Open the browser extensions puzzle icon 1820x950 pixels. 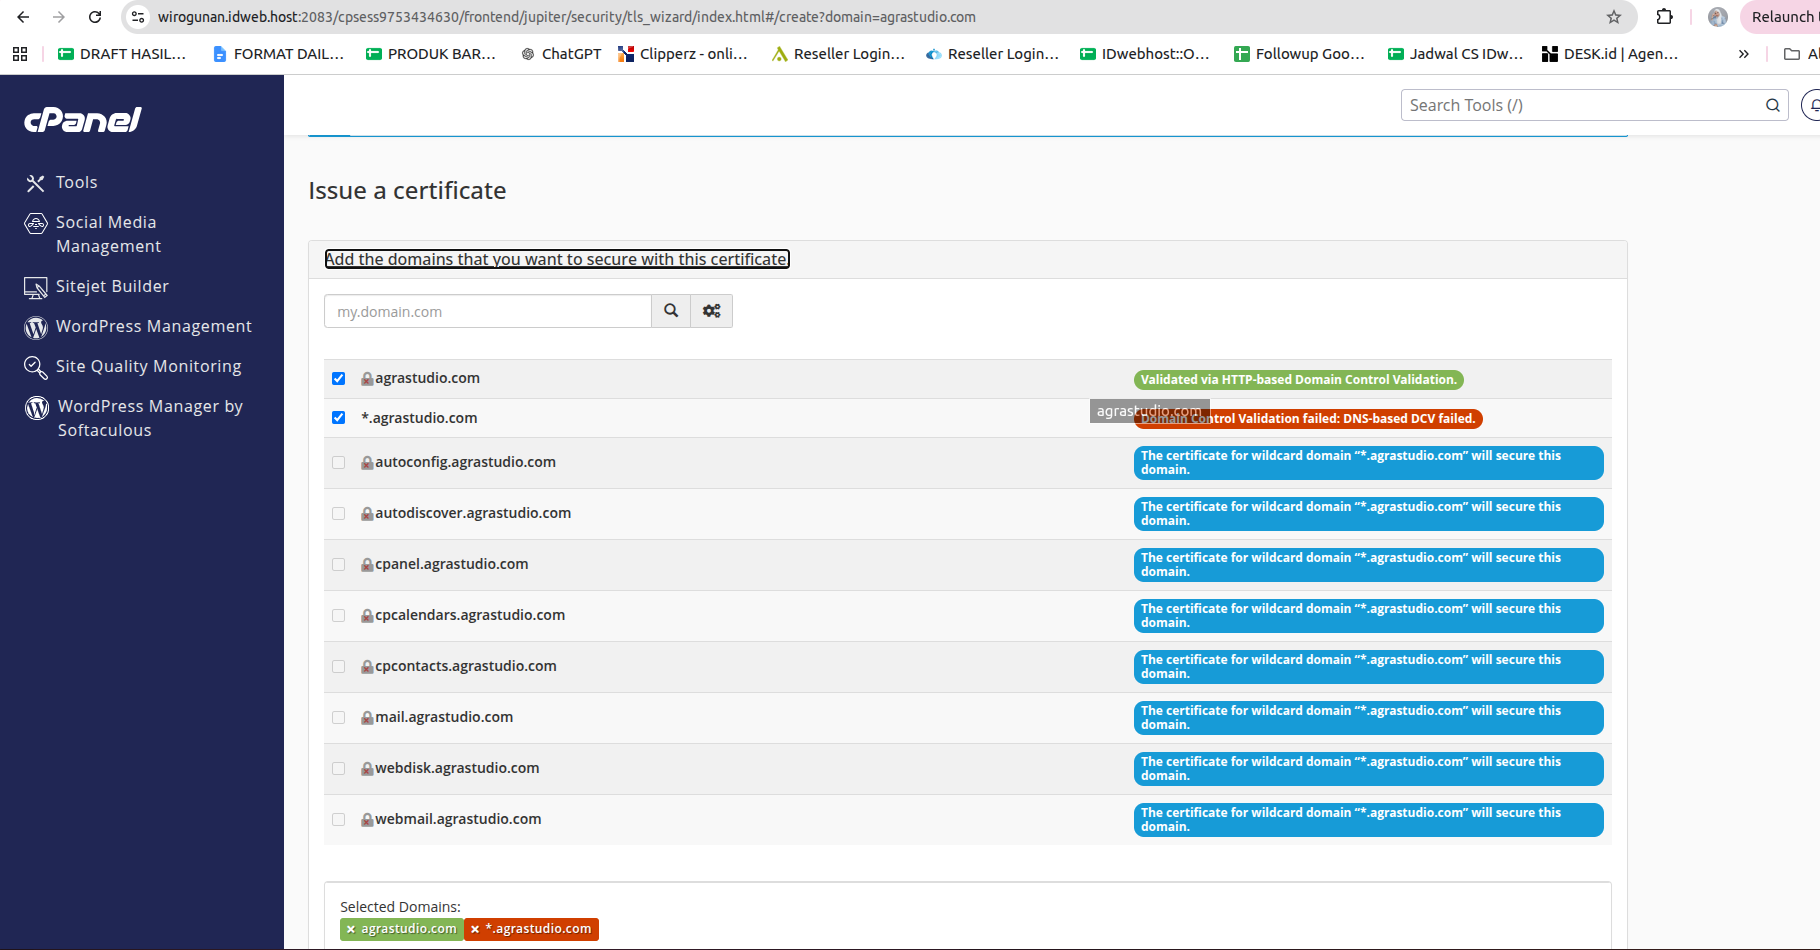pyautogui.click(x=1665, y=17)
